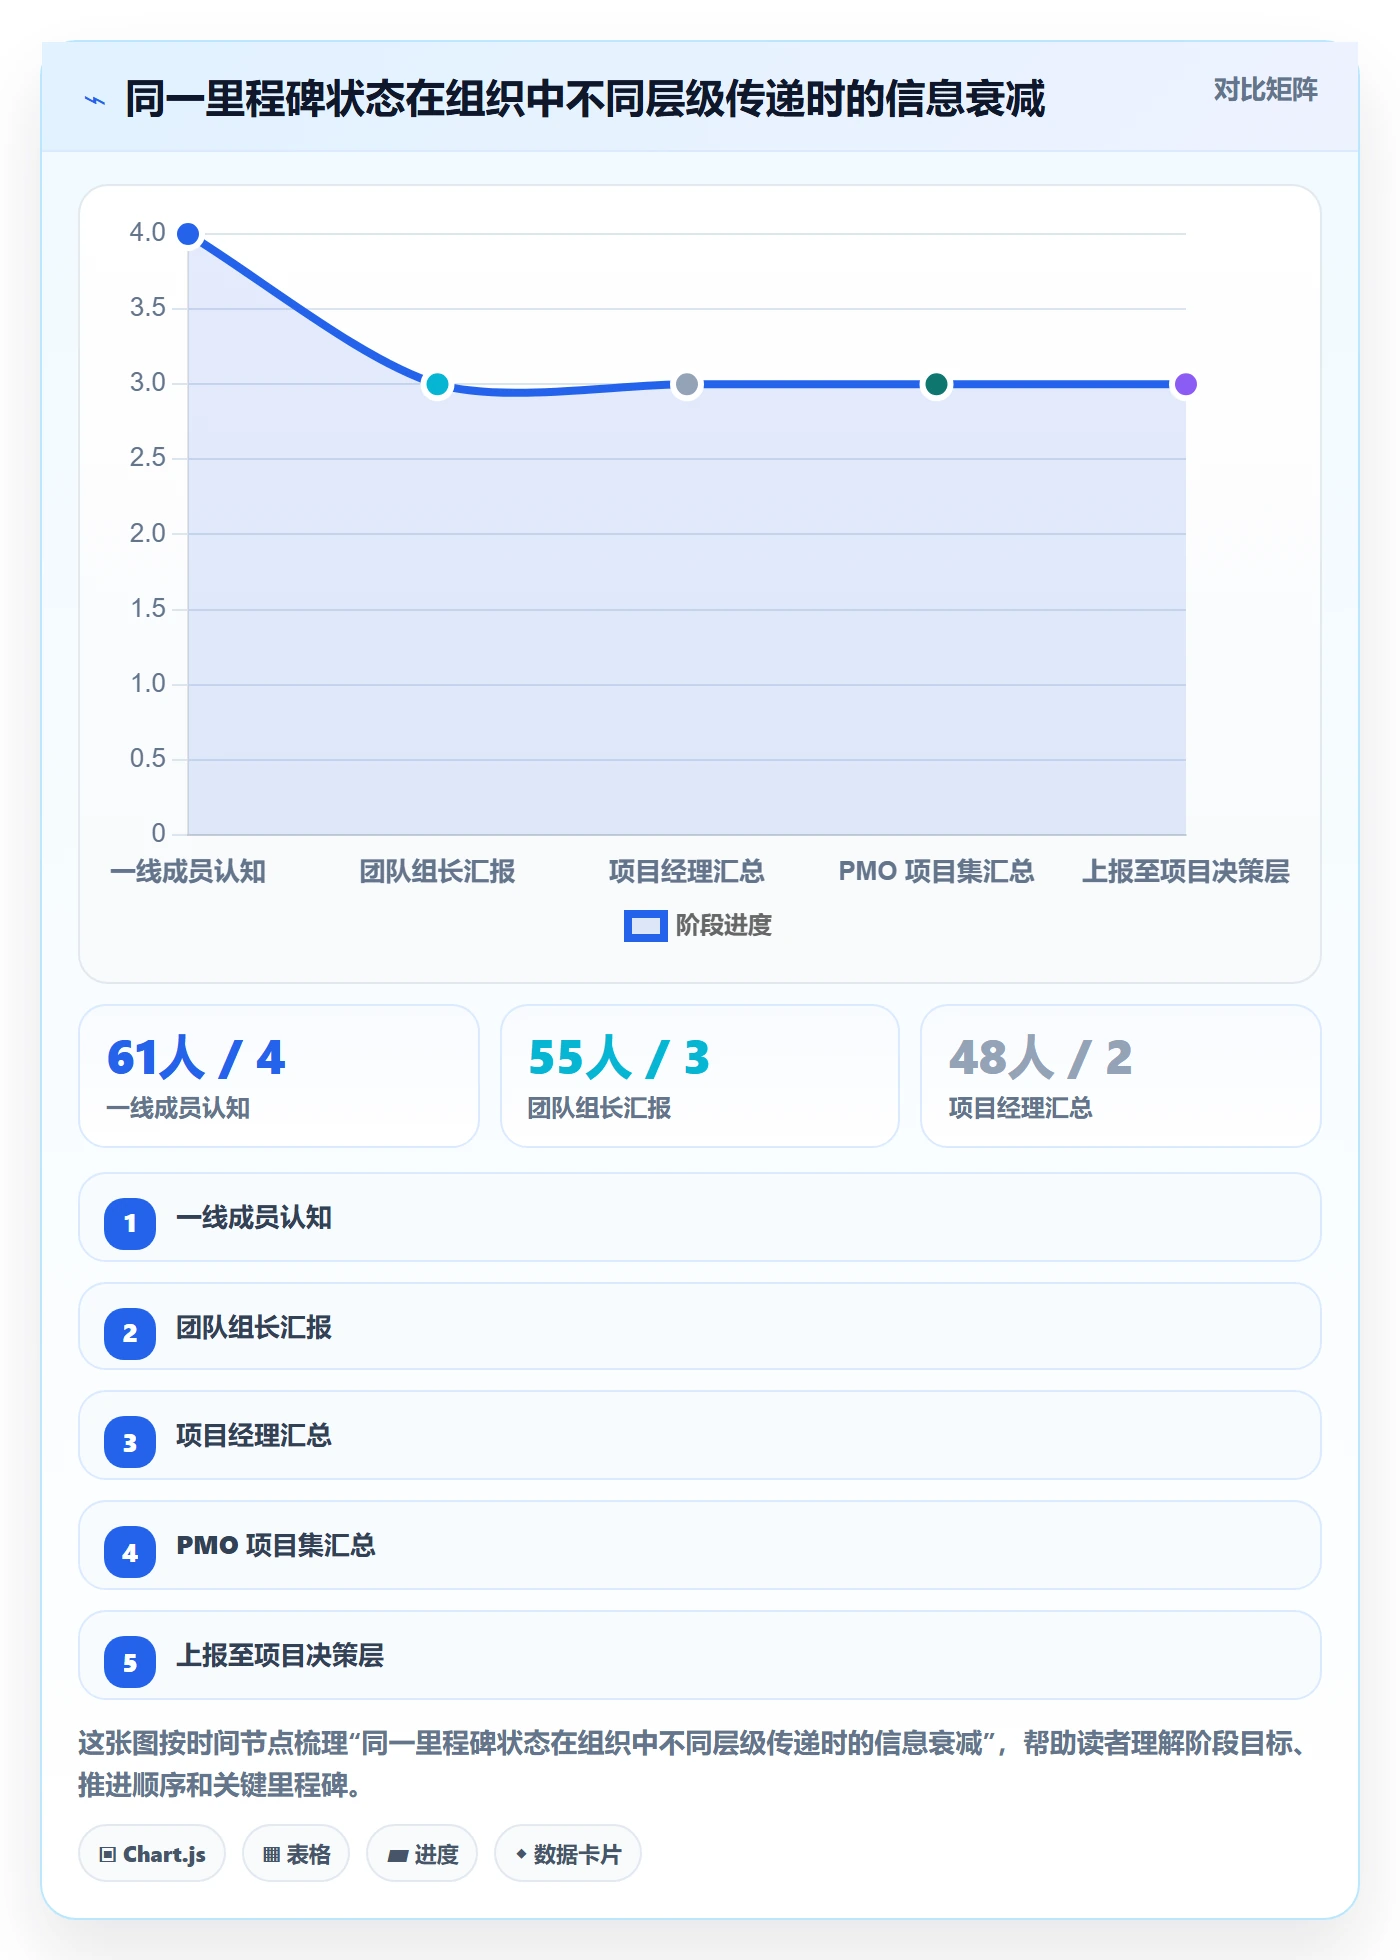
Task: Click the y-axis value 2.5
Action: pos(148,458)
